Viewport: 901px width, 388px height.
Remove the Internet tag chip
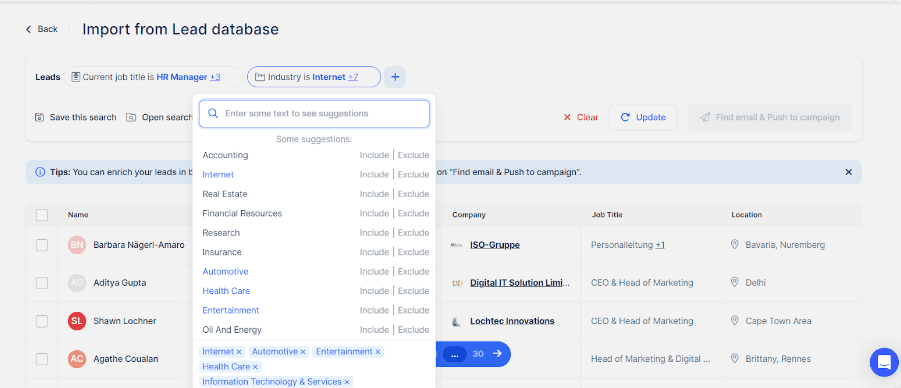coord(239,351)
